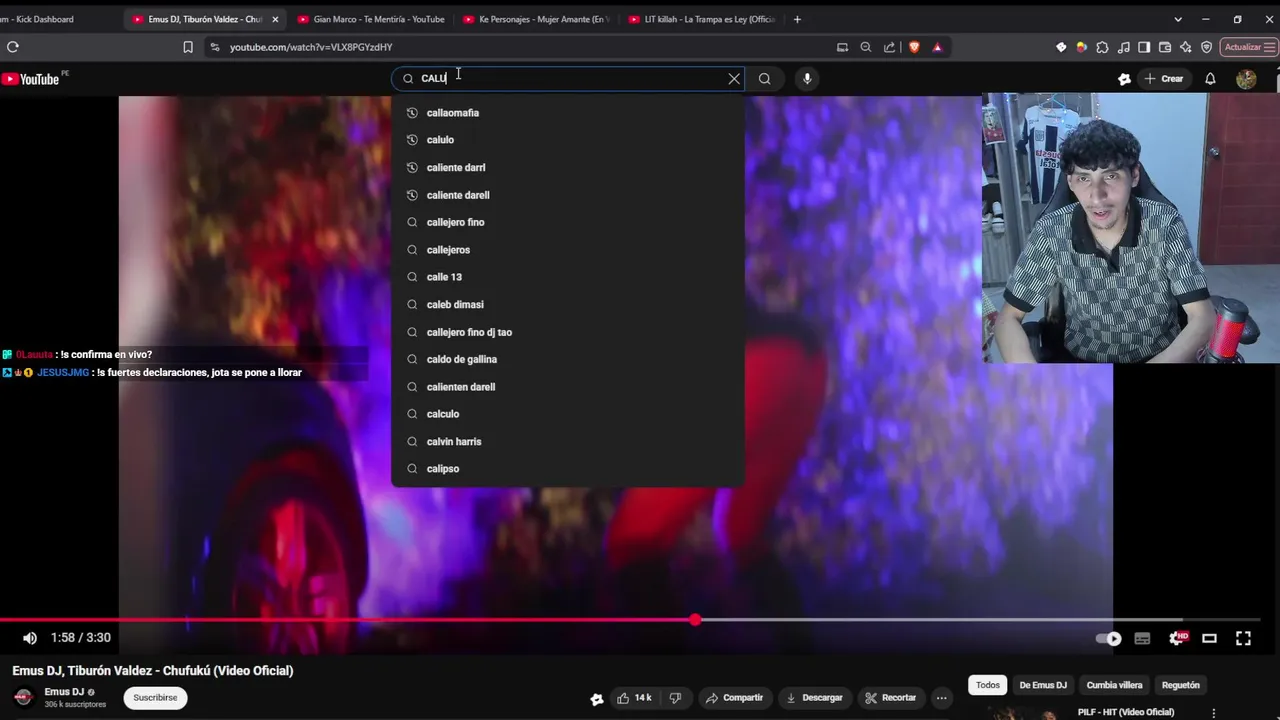Select the calle 13 suggestion
The width and height of the screenshot is (1280, 720).
(568, 277)
